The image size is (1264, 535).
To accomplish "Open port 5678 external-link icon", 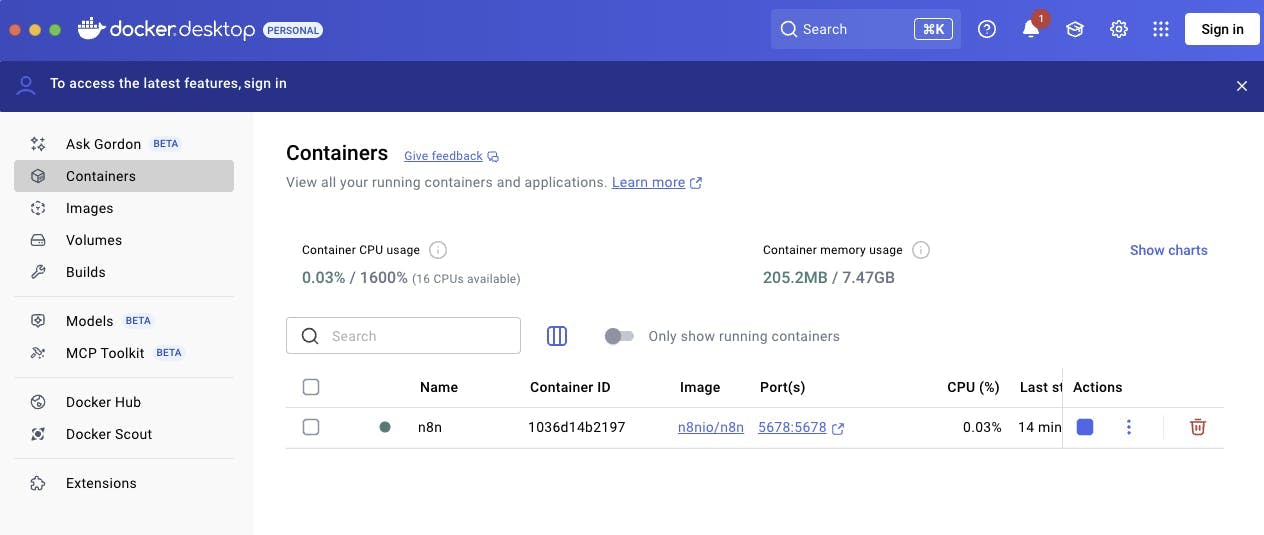I will coord(838,428).
